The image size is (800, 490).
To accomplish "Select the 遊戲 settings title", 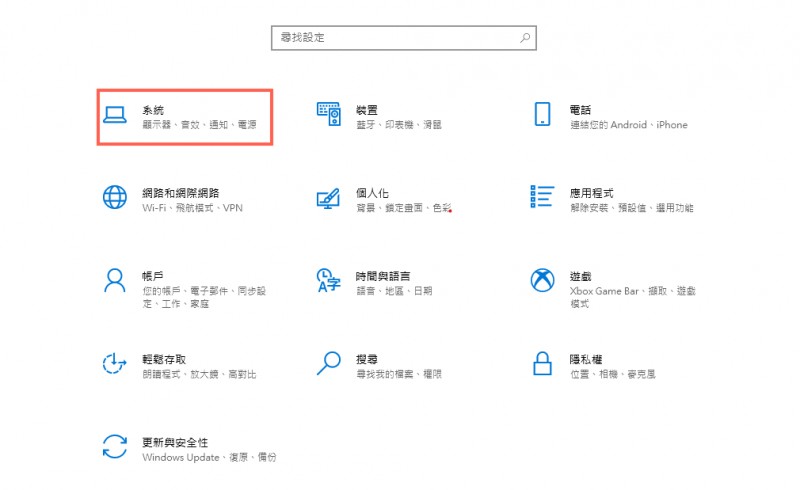I will coord(581,276).
